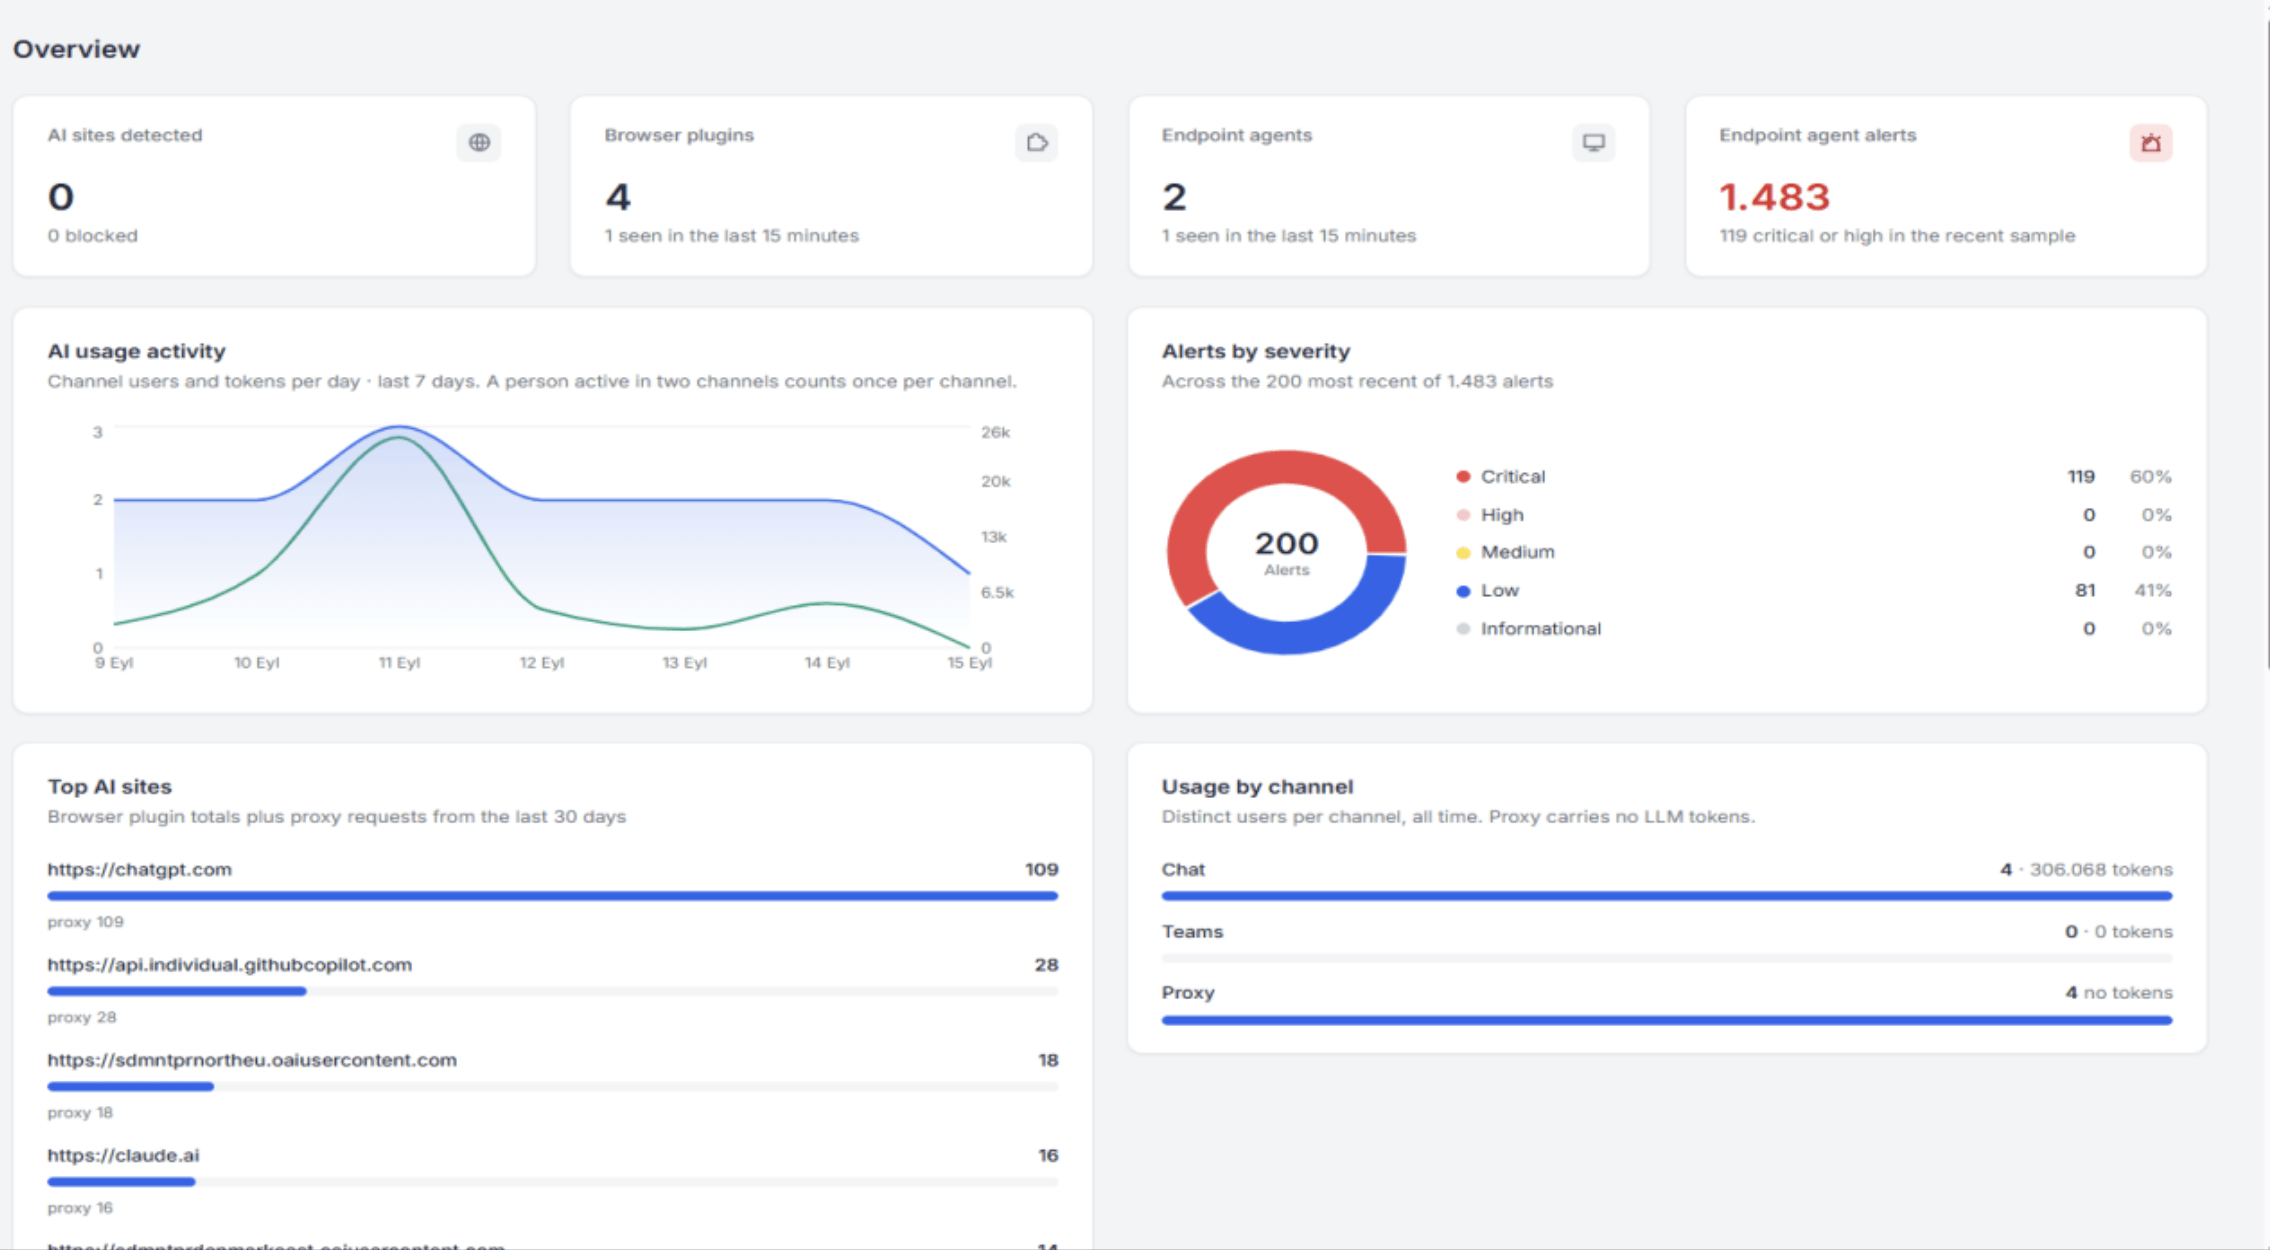Click the Chat channel usage bar
2270x1250 pixels.
[1667, 896]
